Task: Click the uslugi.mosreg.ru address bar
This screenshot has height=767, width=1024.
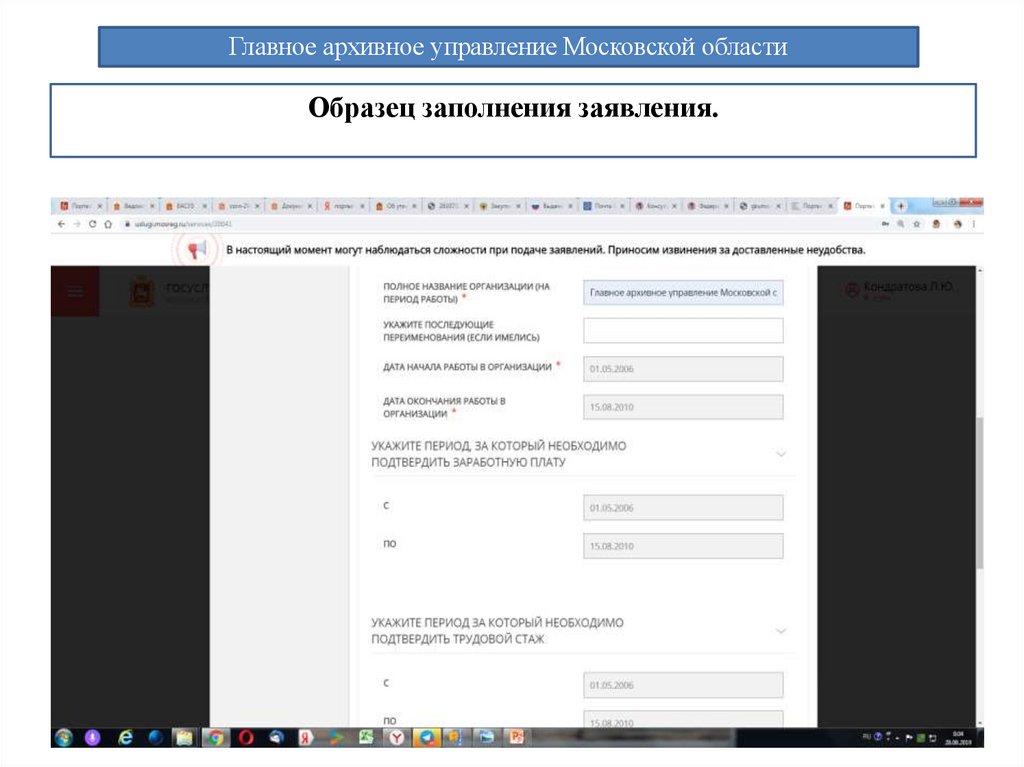Action: coord(496,224)
